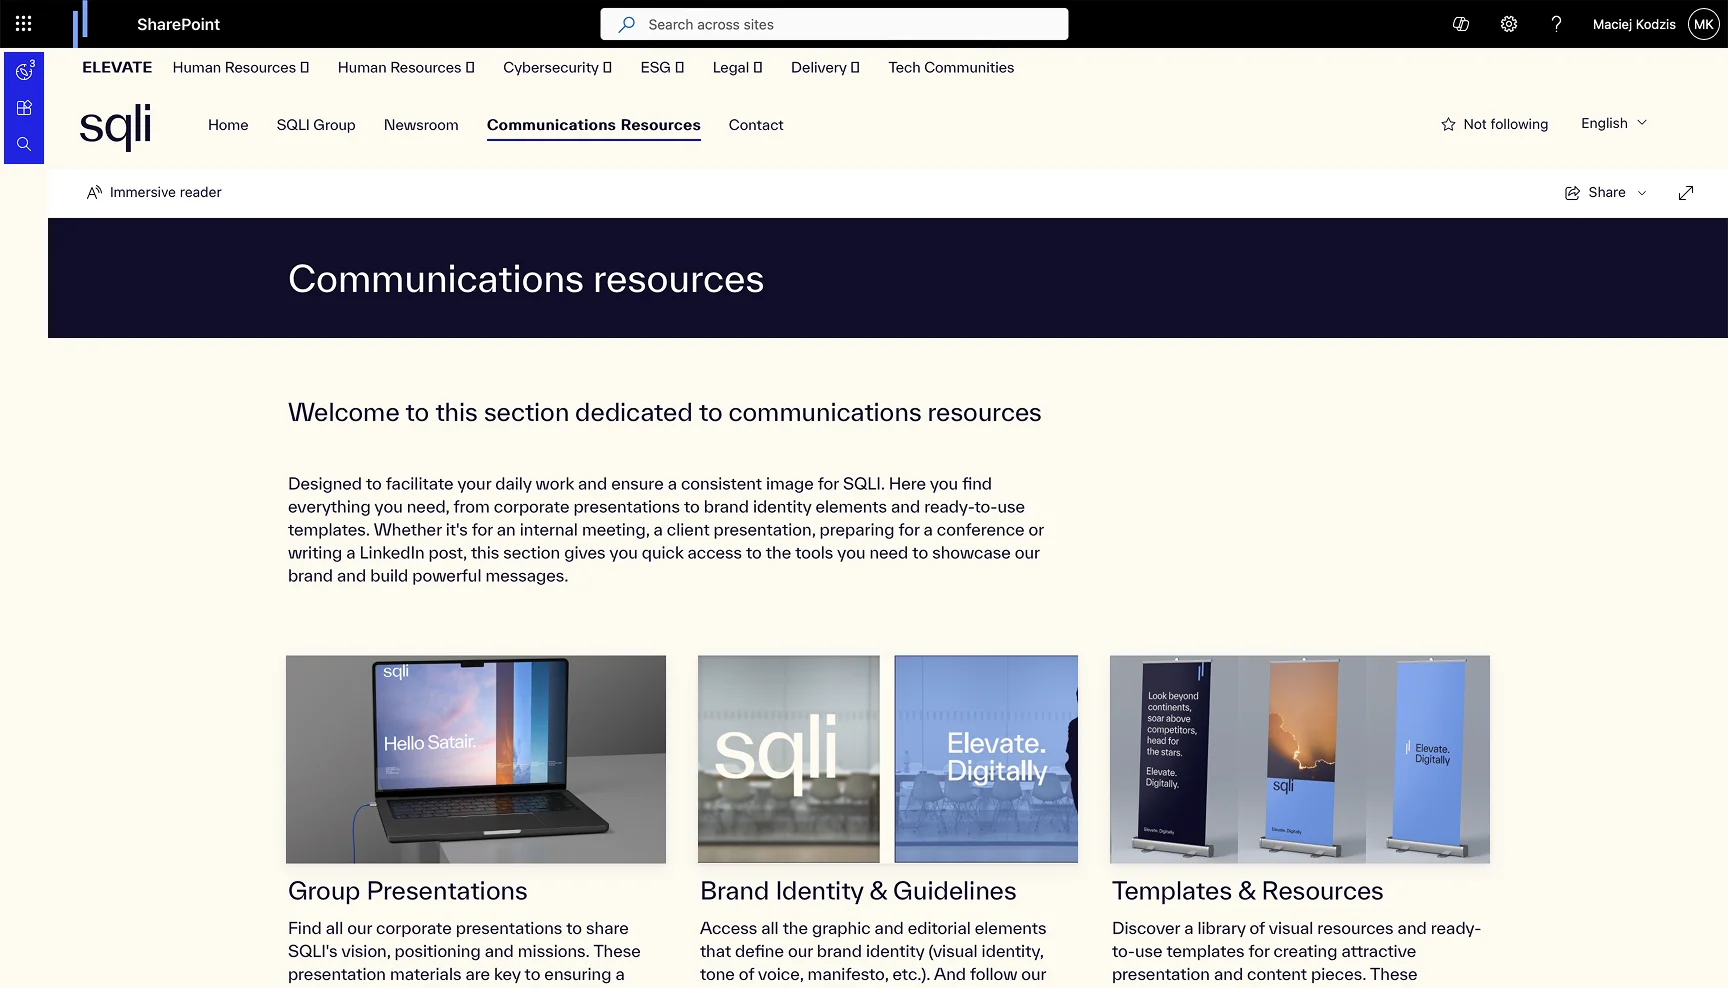
Task: Select the Communications Resources tab
Action: (594, 125)
